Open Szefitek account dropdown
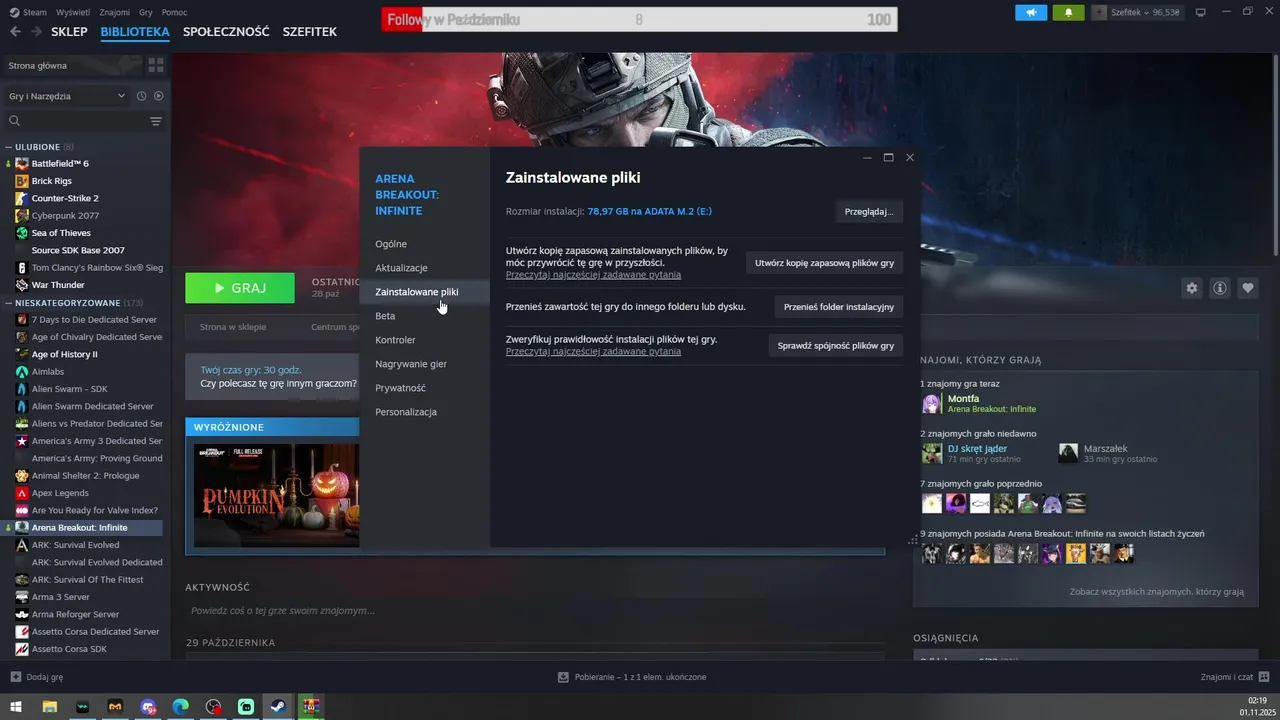The width and height of the screenshot is (1280, 720). click(x=1135, y=12)
